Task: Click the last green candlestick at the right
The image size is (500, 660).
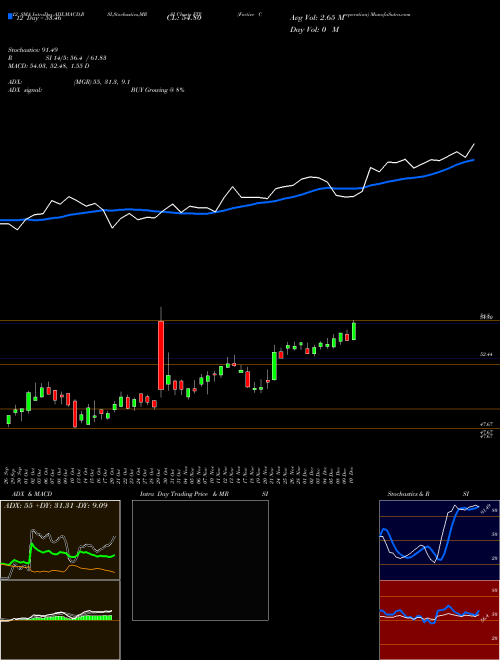Action: [354, 331]
